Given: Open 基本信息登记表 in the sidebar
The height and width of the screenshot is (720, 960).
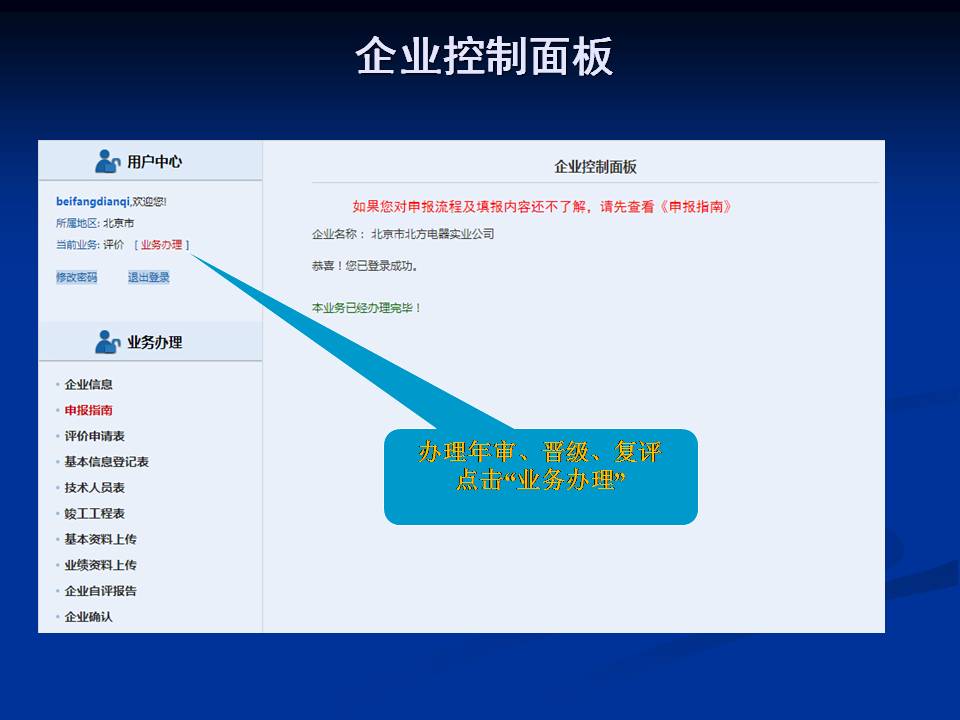Looking at the screenshot, I should click(107, 462).
